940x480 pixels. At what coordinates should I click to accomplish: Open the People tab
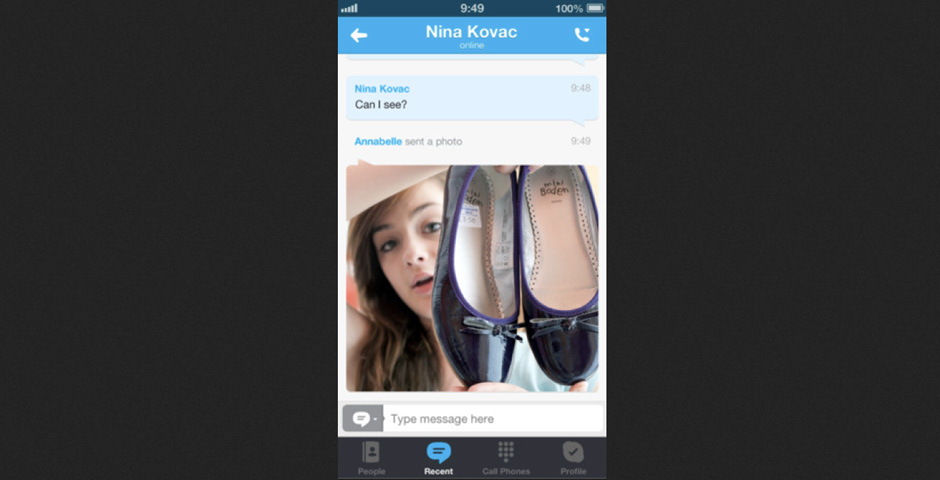372,459
